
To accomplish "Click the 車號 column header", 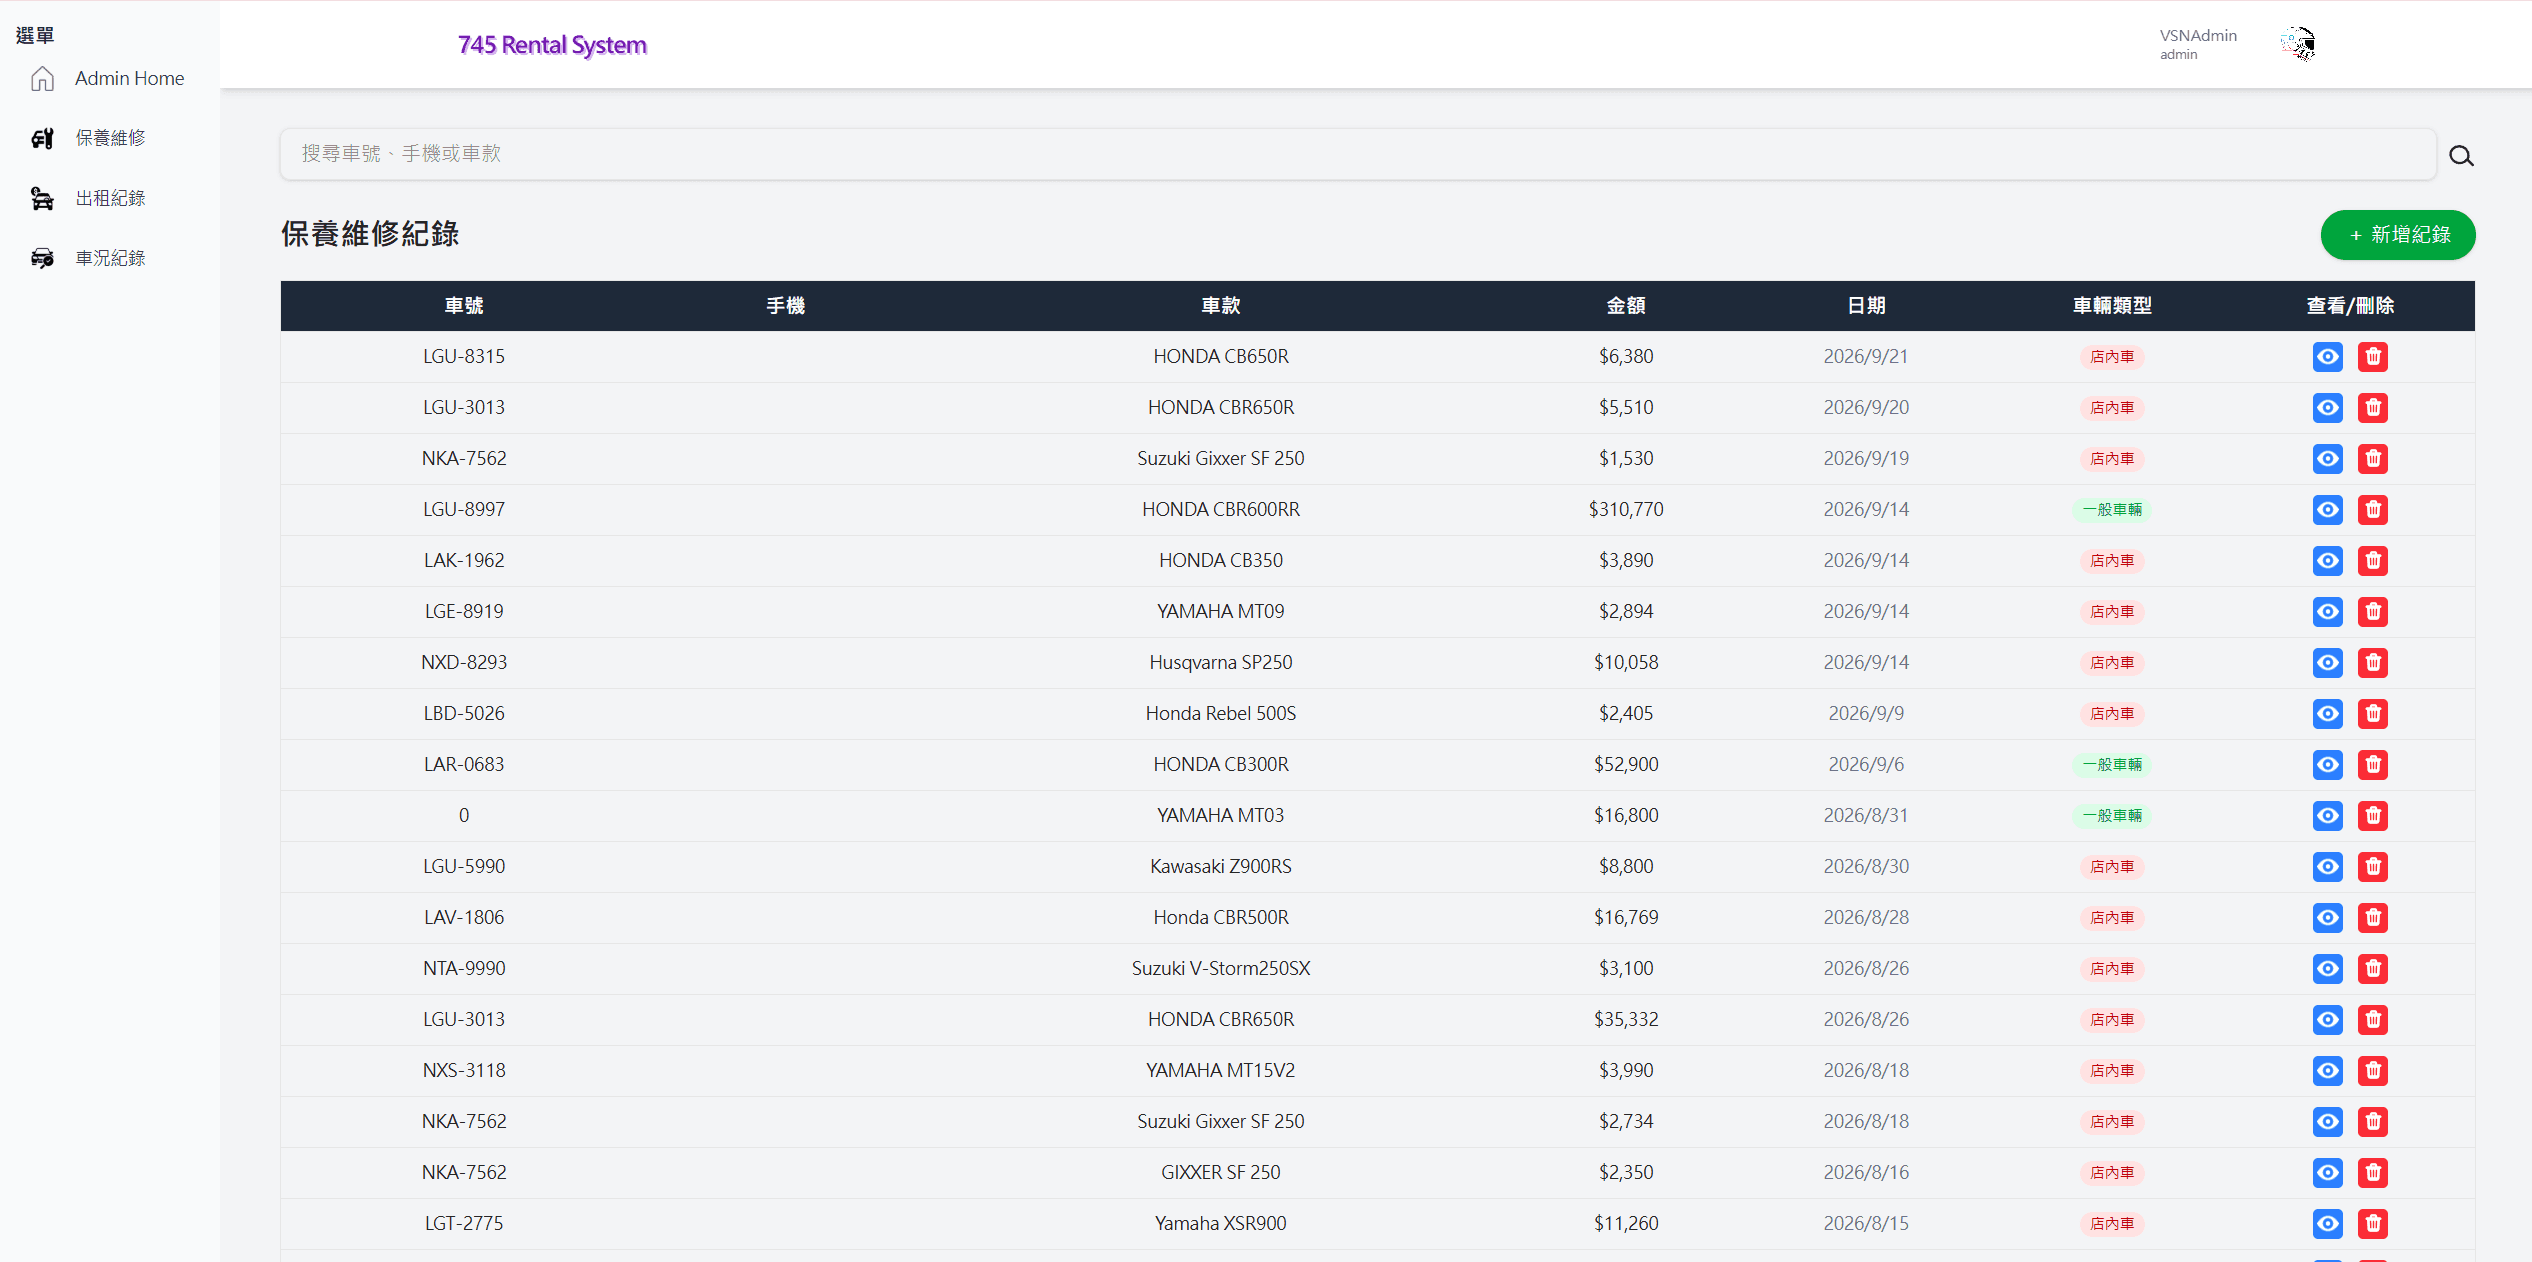I will (x=464, y=306).
